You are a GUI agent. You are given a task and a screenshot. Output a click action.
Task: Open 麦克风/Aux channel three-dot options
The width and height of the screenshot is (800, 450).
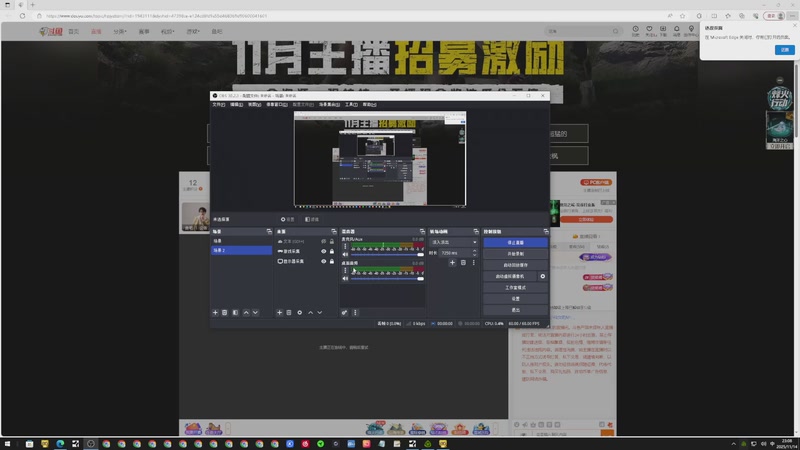coord(345,246)
